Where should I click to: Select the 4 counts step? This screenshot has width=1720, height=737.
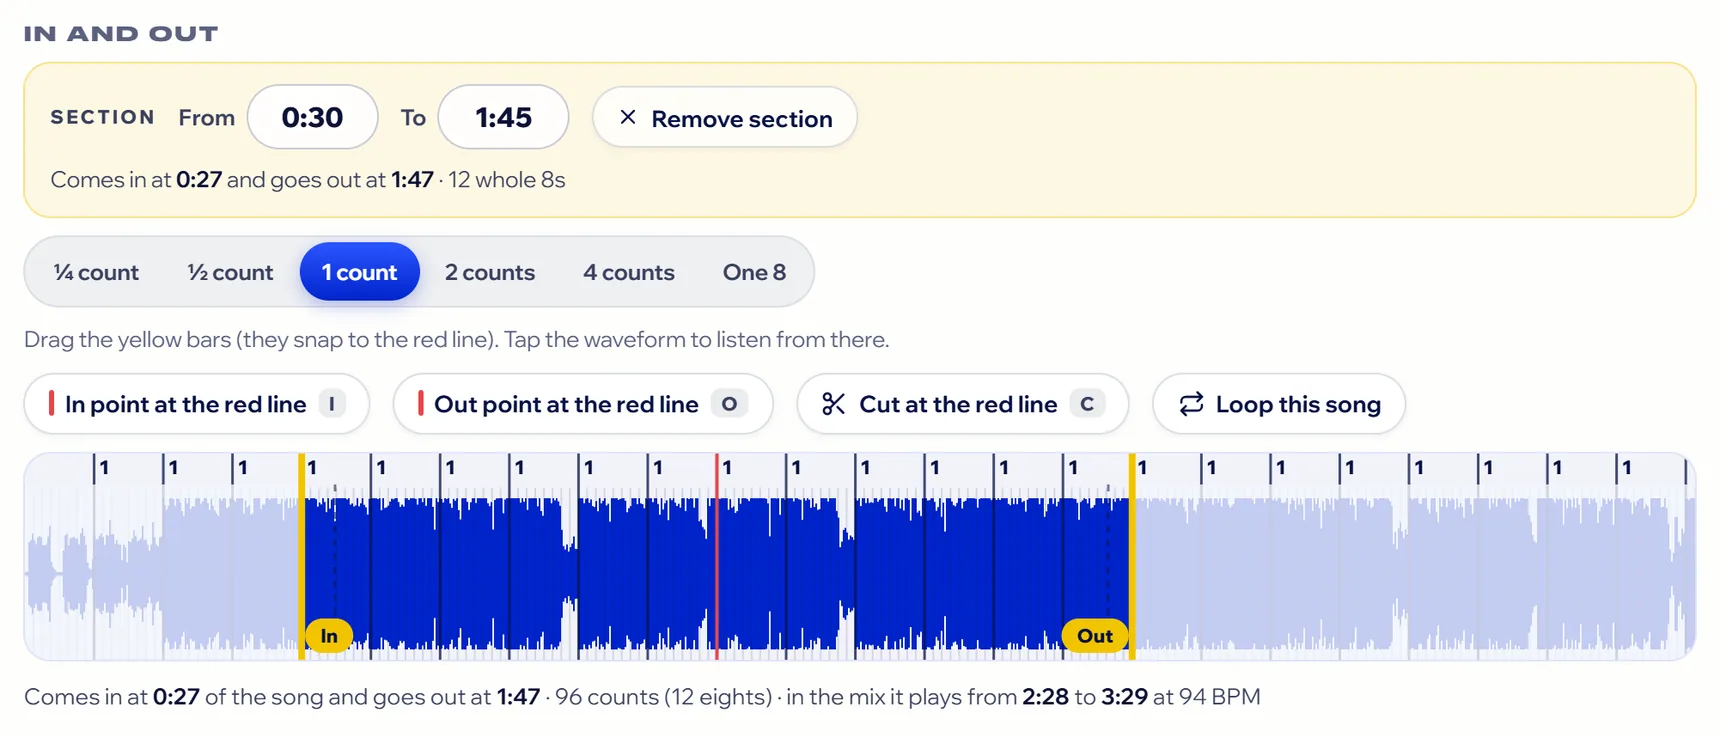point(629,272)
